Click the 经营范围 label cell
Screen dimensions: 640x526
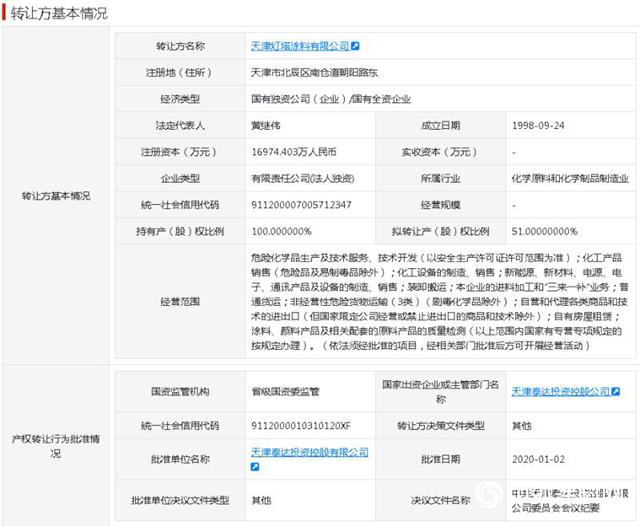click(x=180, y=302)
